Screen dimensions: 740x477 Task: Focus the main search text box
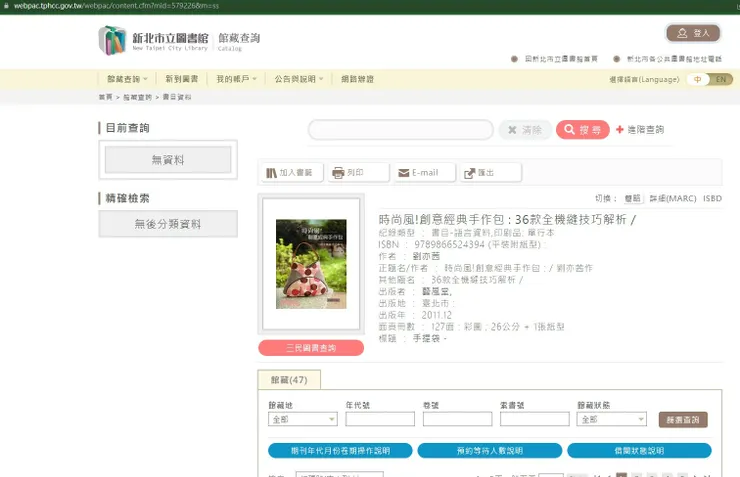401,130
